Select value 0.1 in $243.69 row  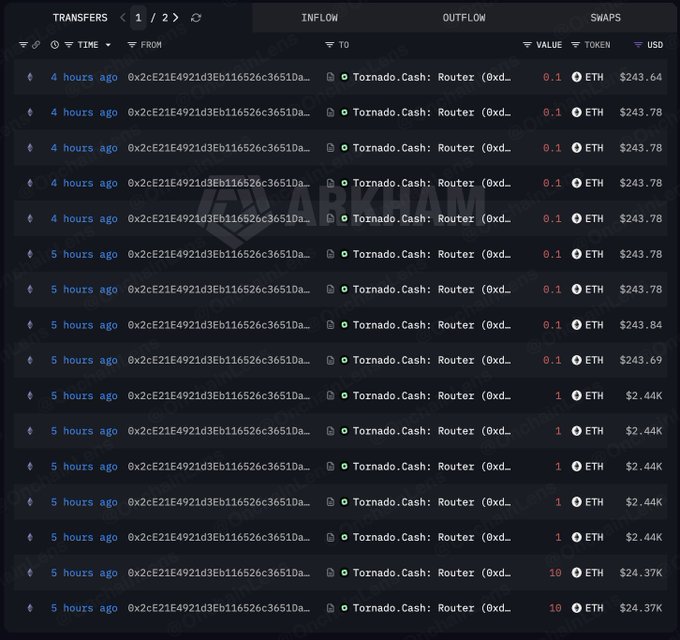552,360
